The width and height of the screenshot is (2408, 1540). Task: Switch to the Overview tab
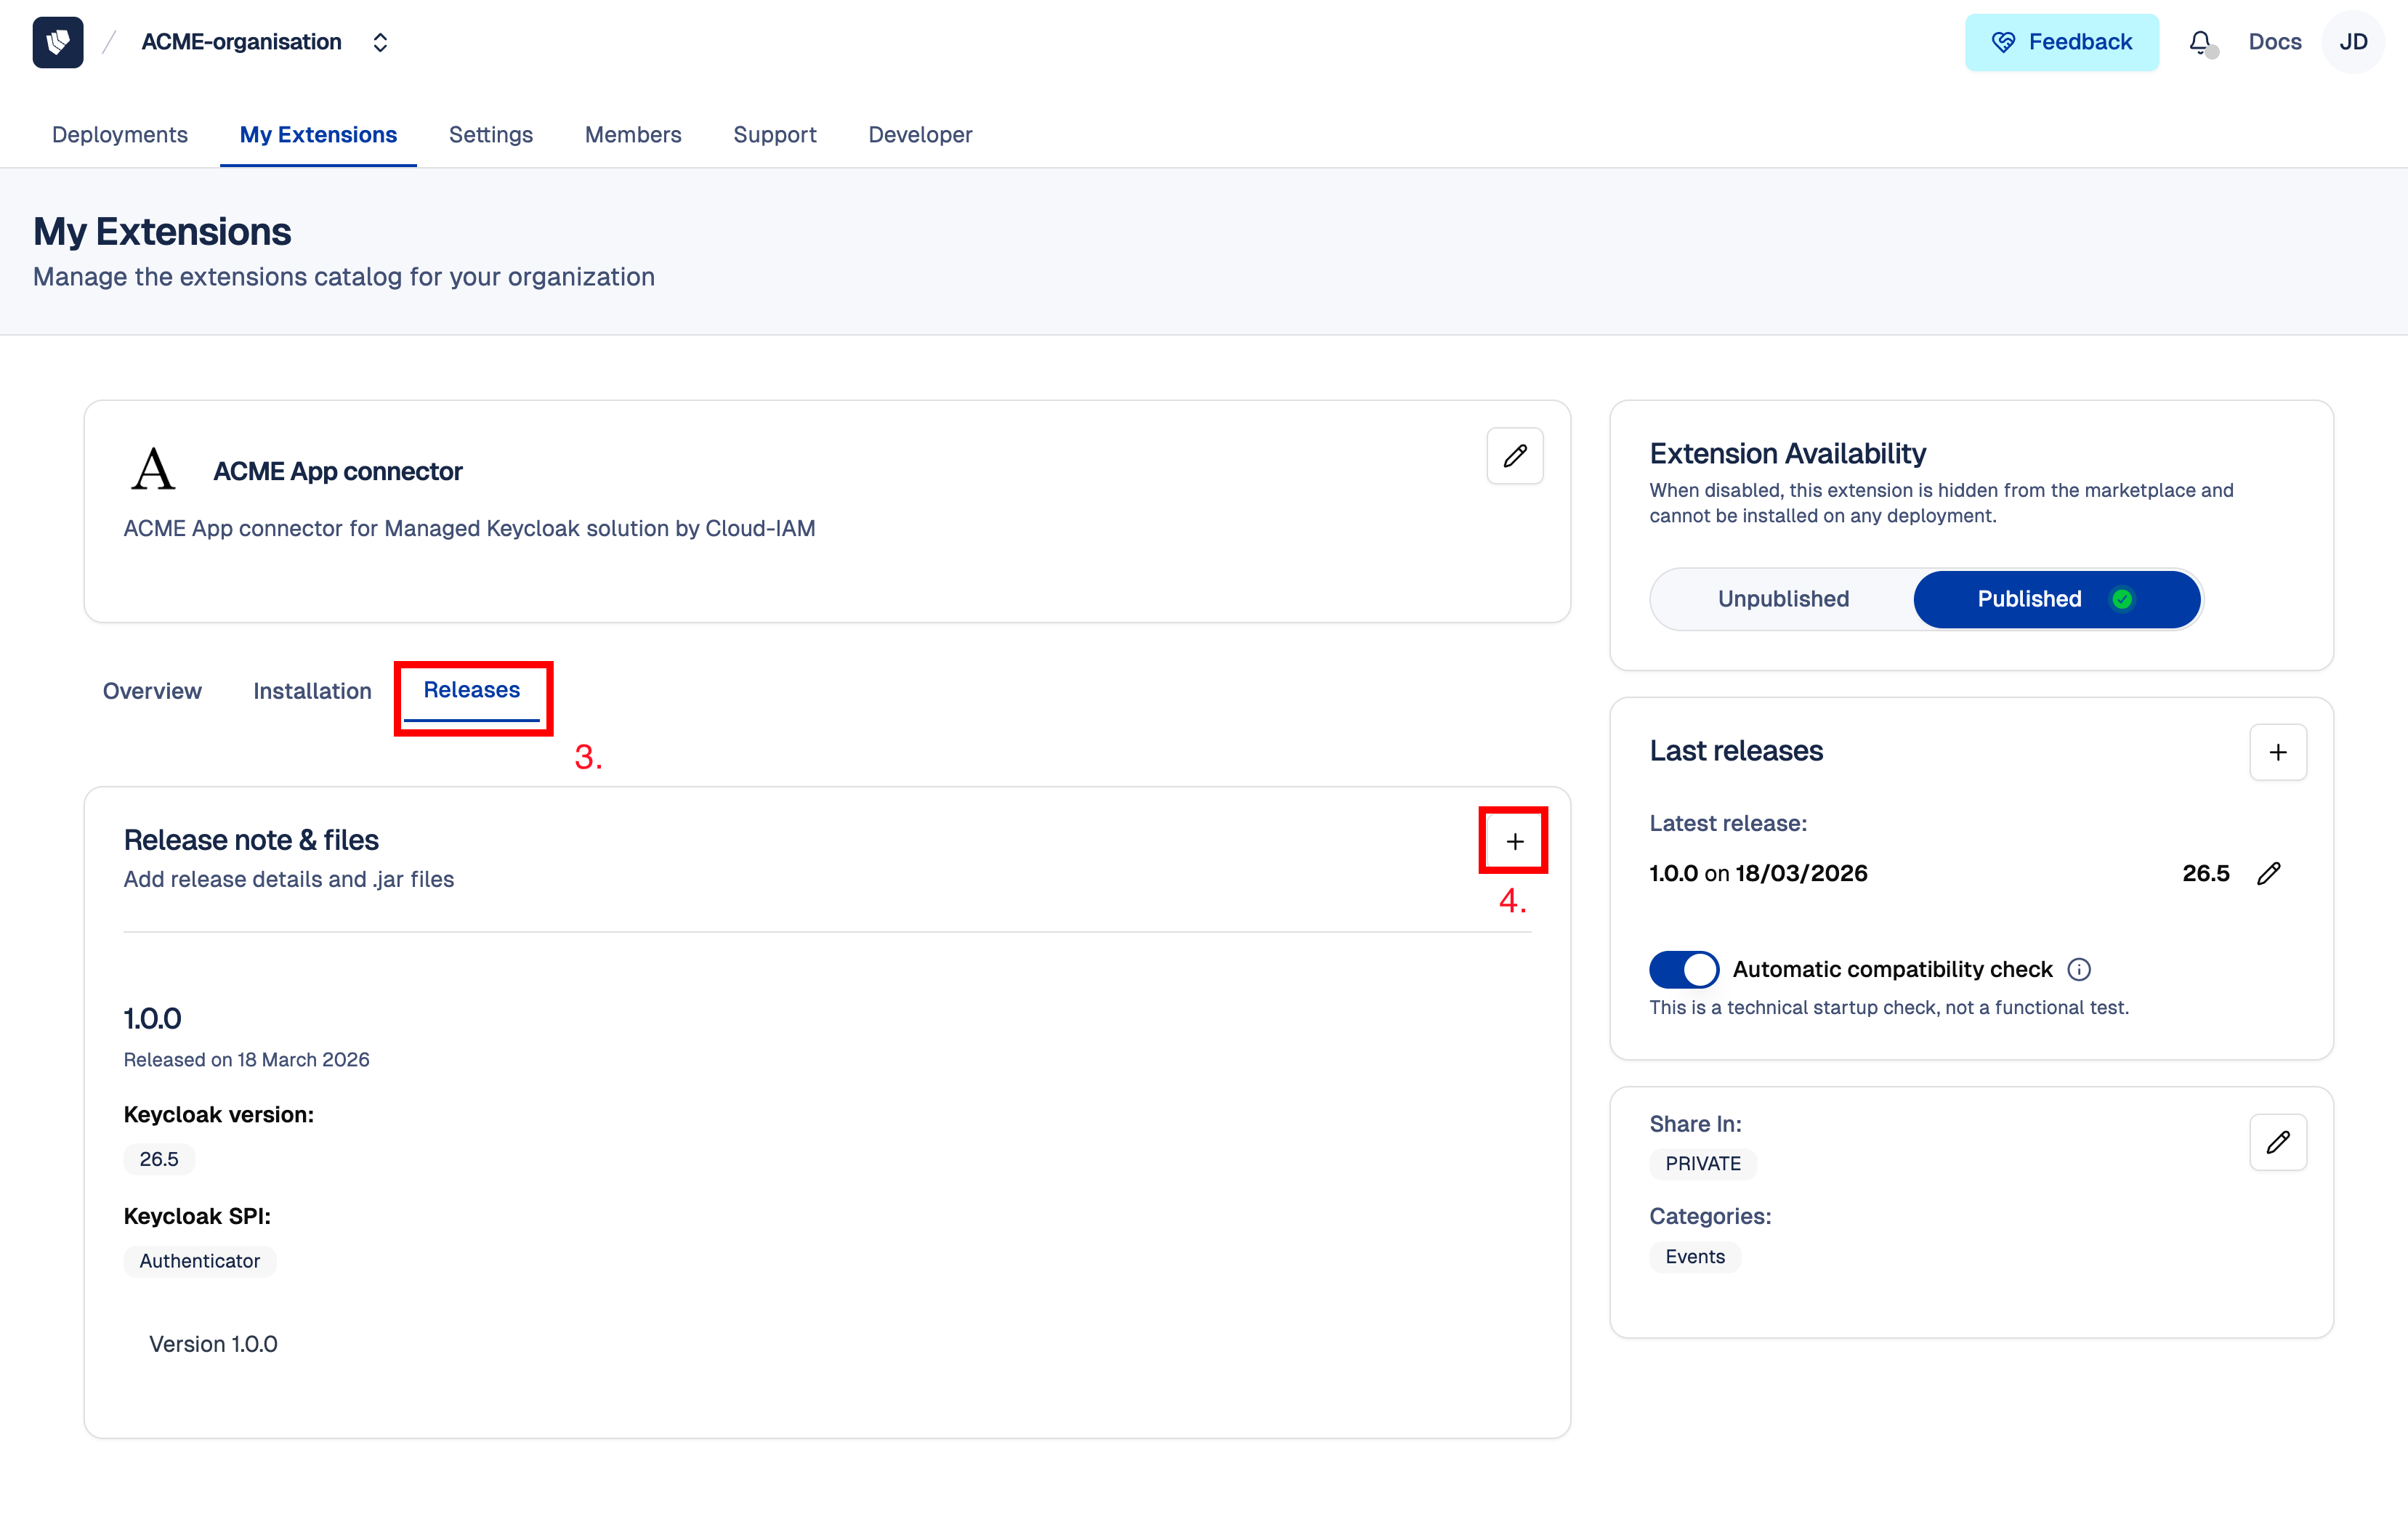(x=152, y=691)
